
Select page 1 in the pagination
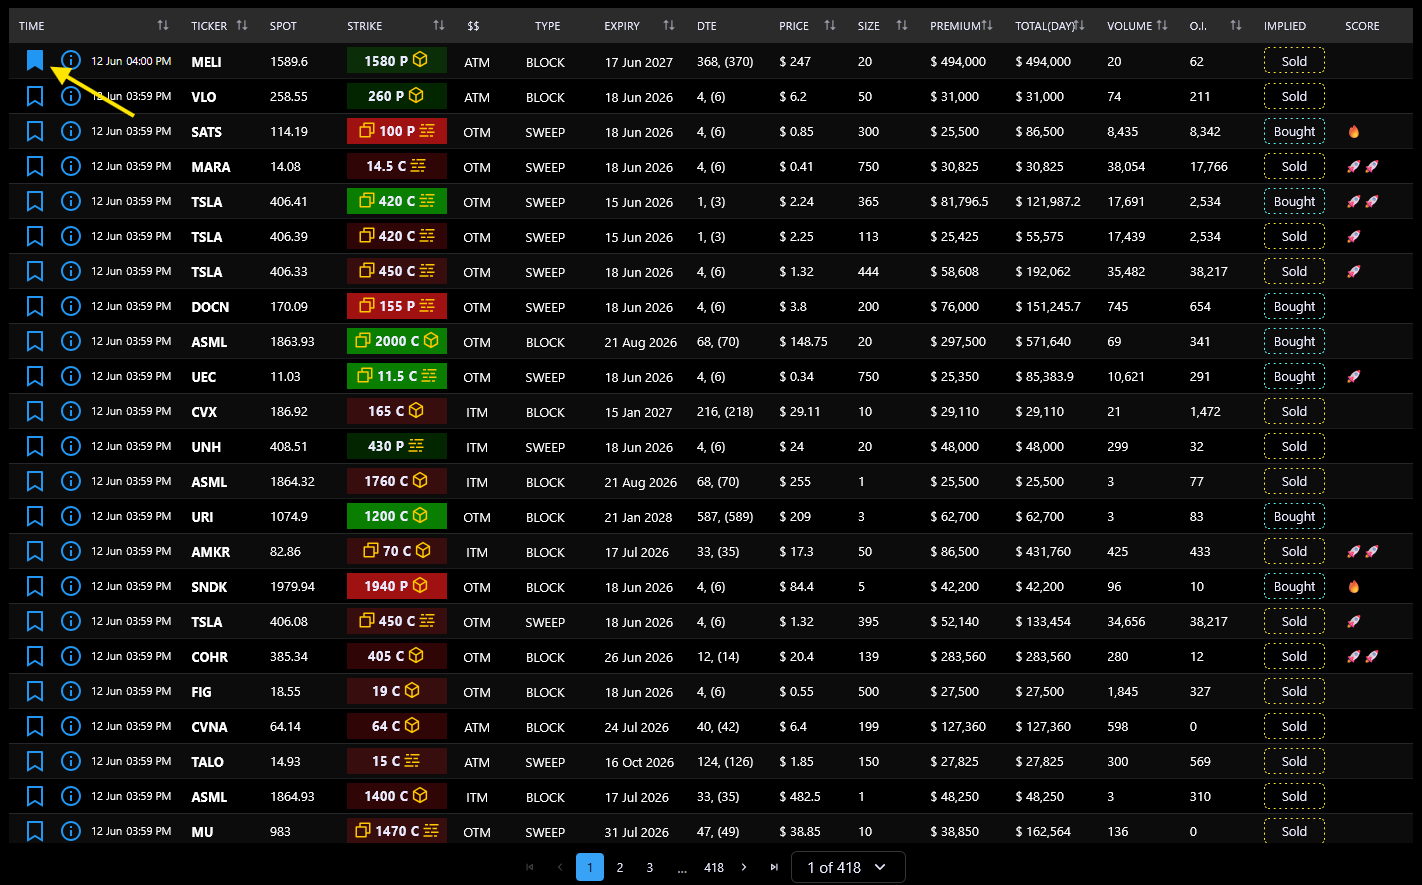590,867
